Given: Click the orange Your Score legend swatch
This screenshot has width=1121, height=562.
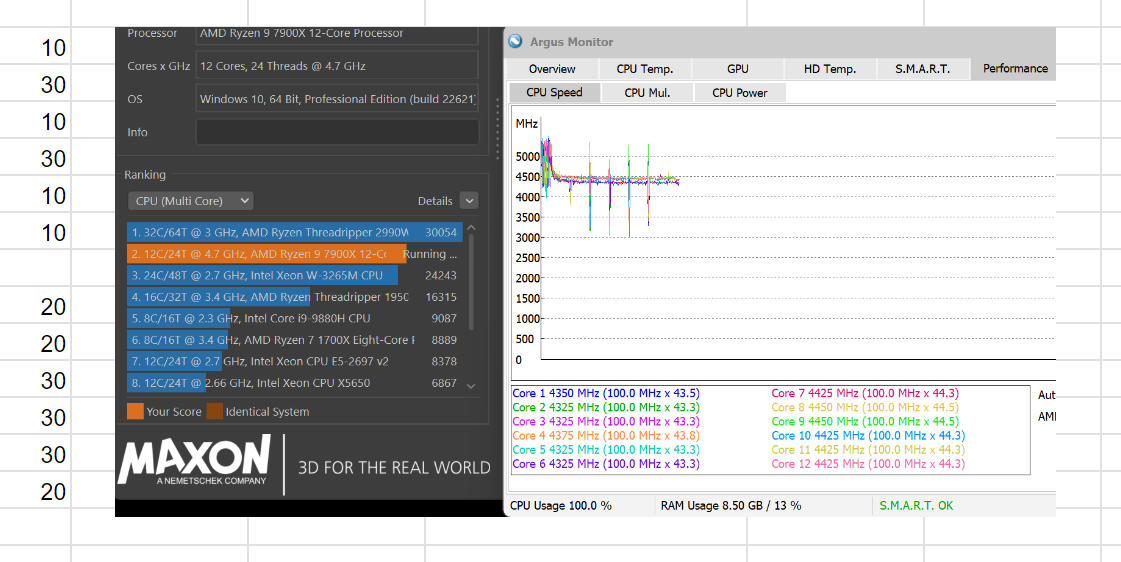Looking at the screenshot, I should tap(135, 411).
